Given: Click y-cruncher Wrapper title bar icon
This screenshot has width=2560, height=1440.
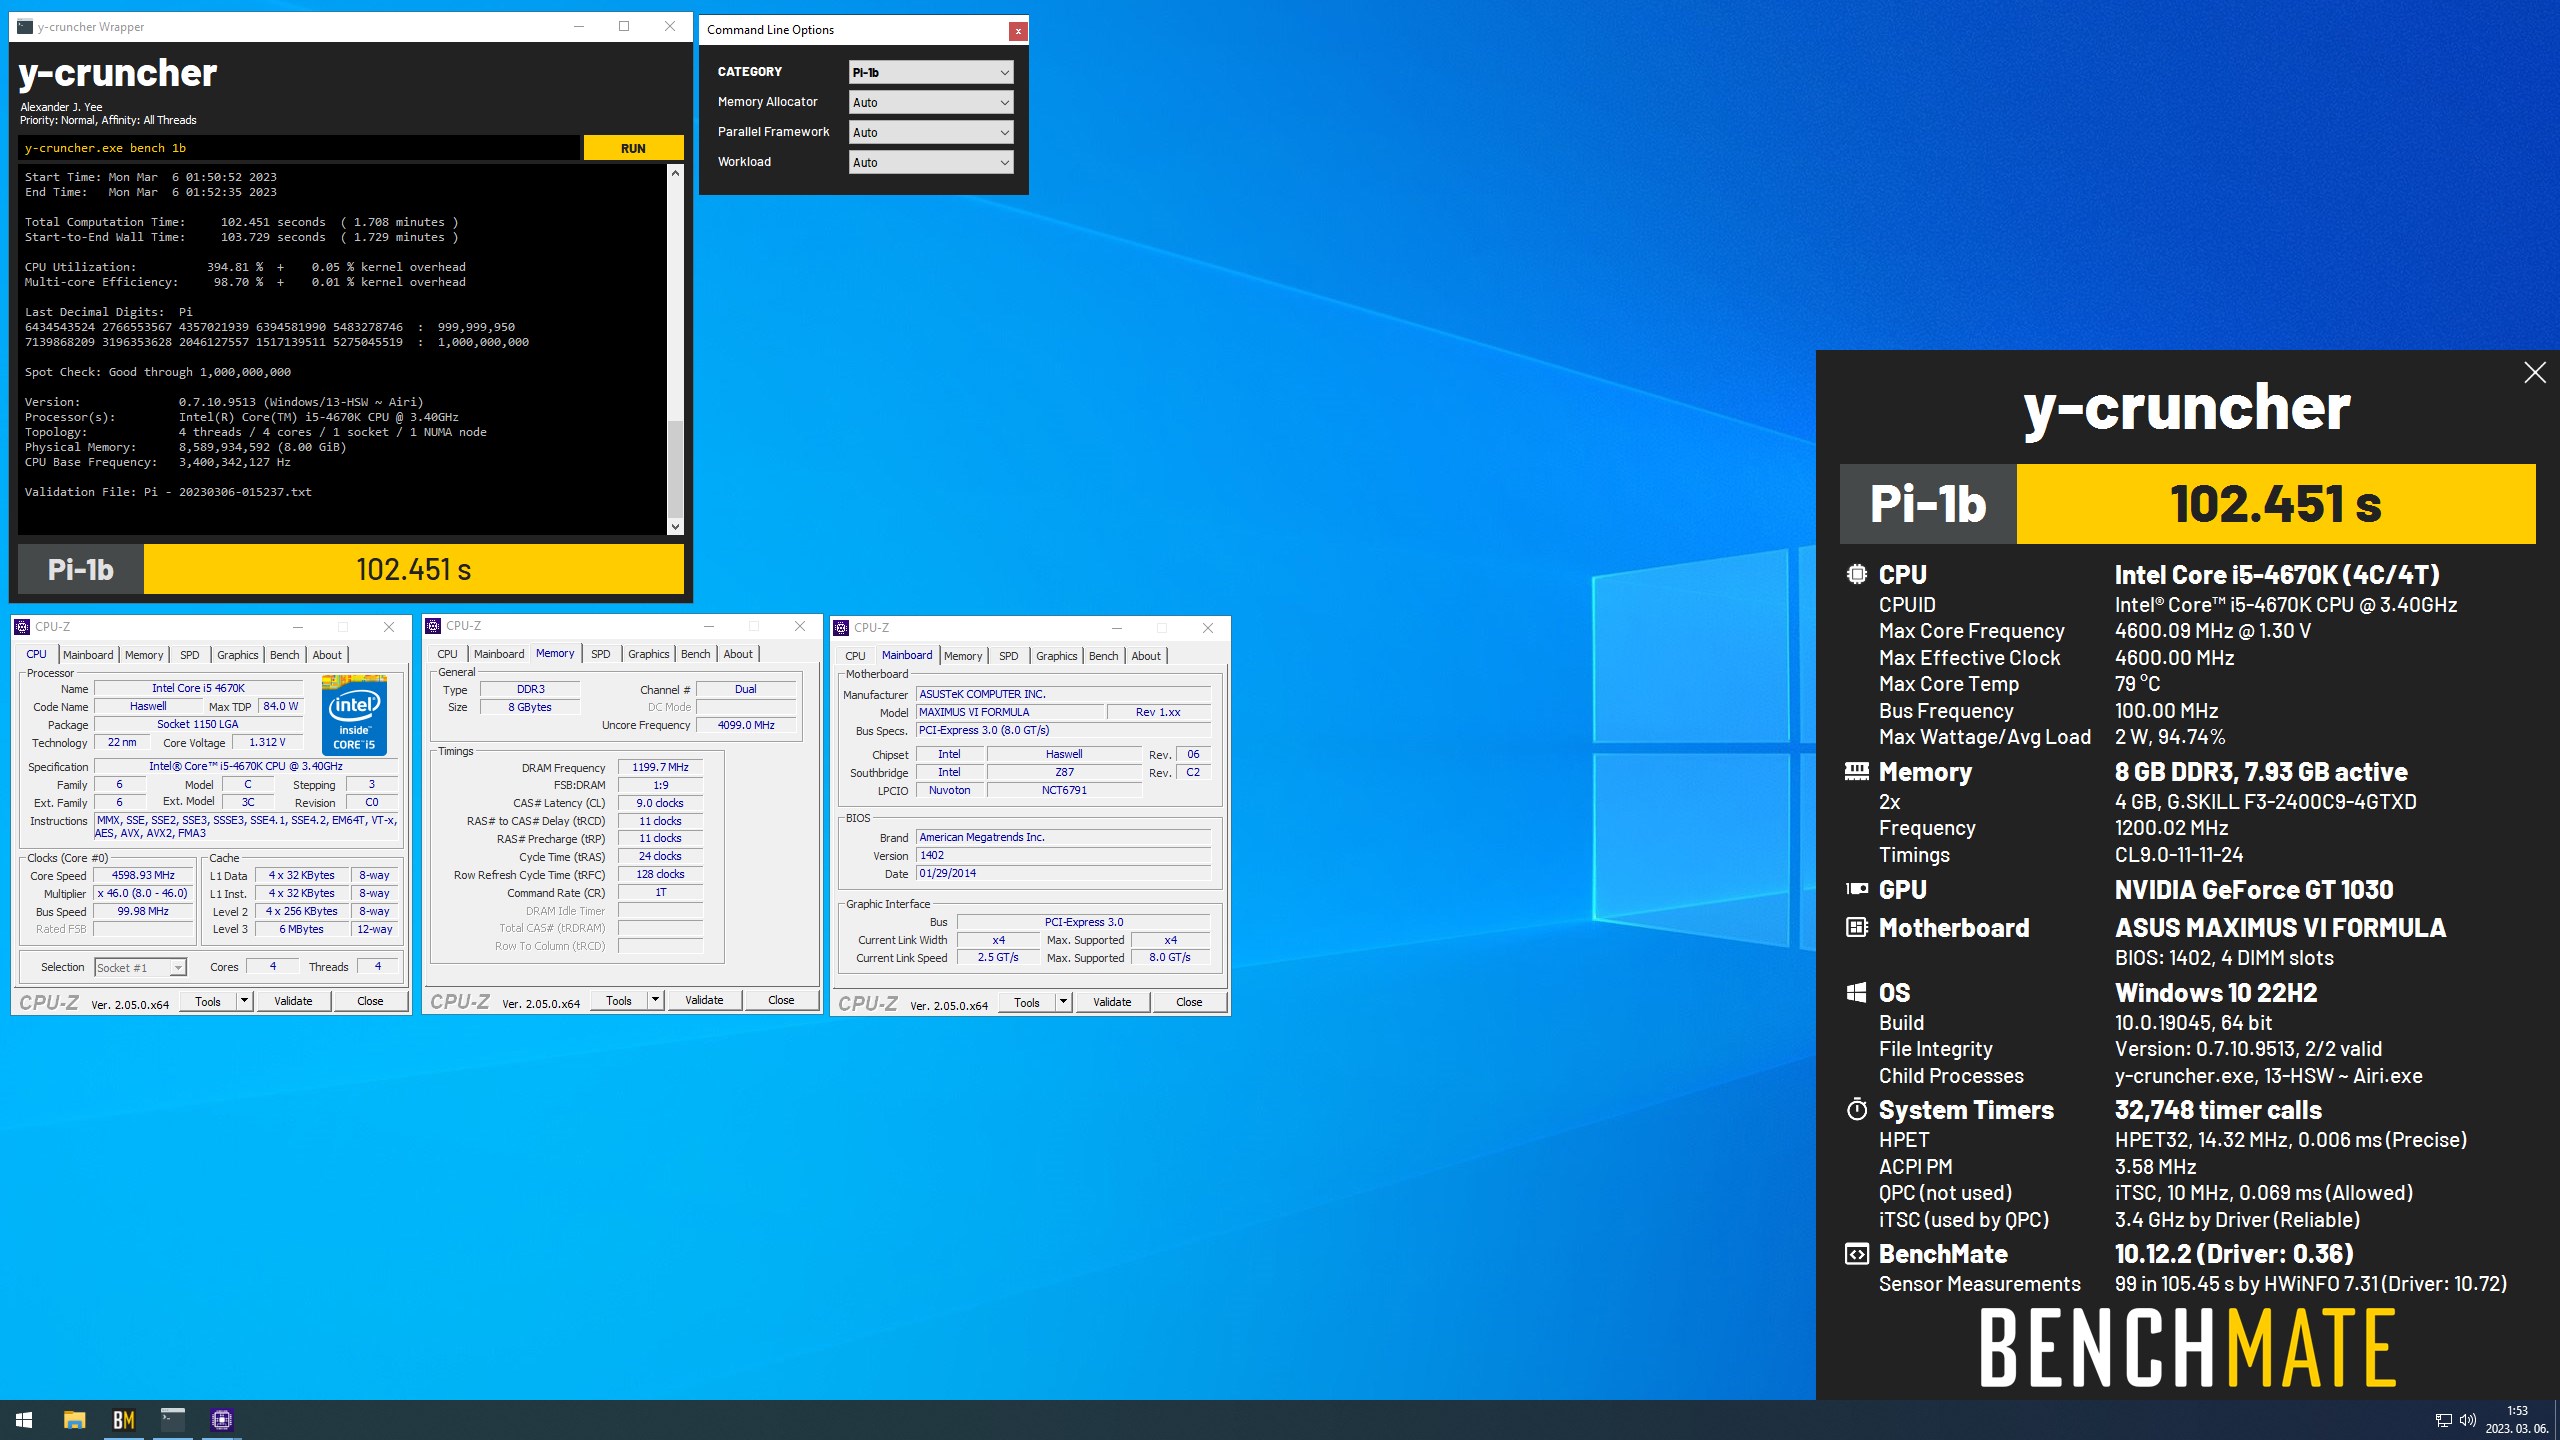Looking at the screenshot, I should tap(25, 27).
